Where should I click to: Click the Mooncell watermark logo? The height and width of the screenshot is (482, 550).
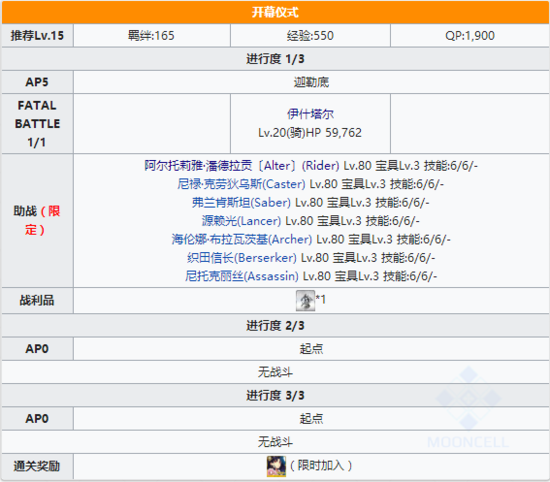(468, 408)
